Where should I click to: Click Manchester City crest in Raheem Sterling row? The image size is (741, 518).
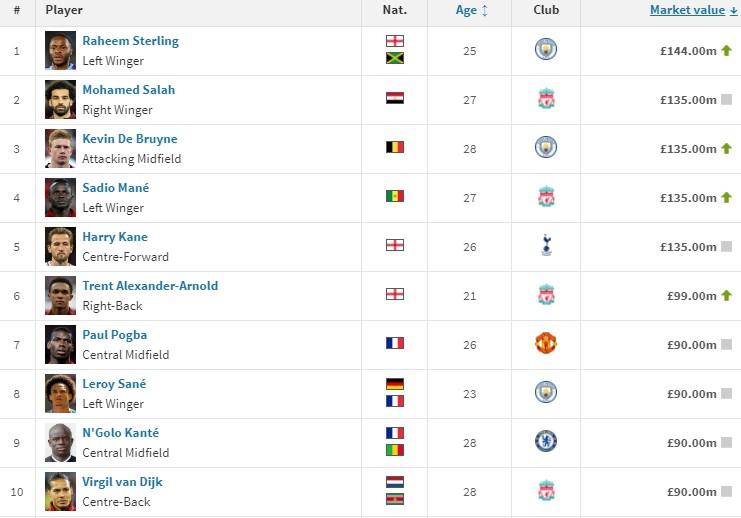pyautogui.click(x=546, y=49)
